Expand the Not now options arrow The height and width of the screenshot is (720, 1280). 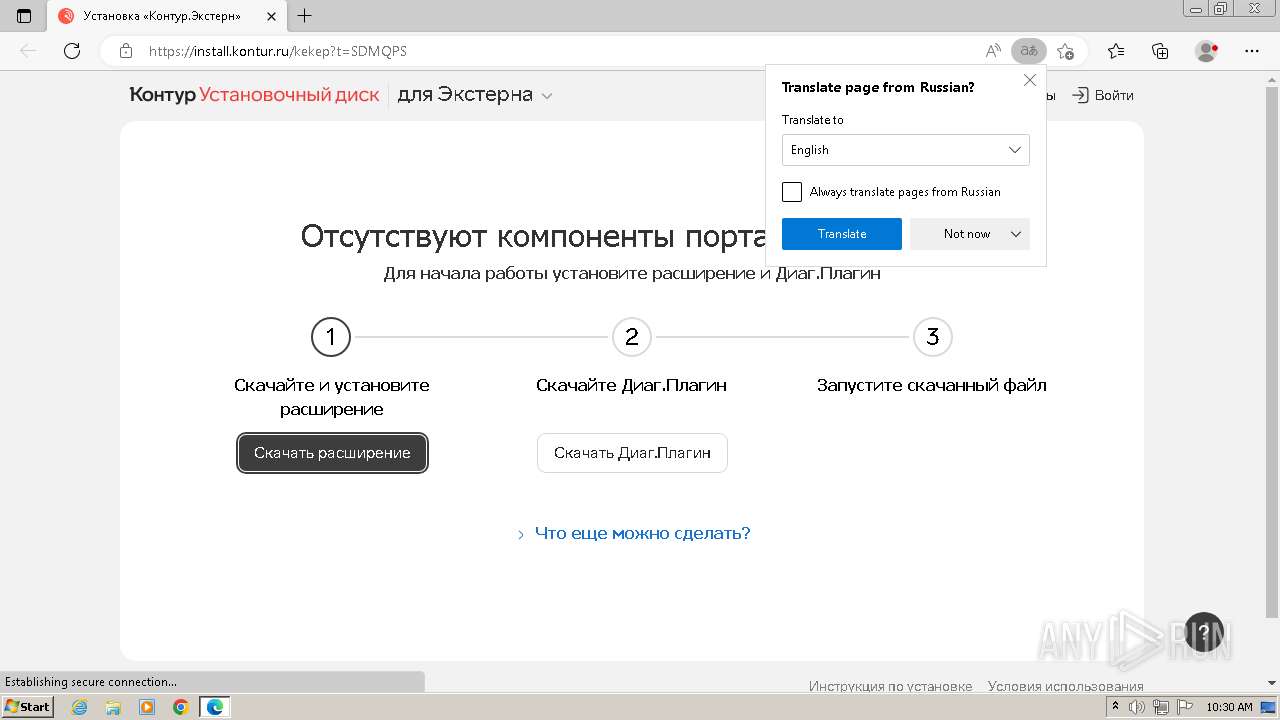1017,234
